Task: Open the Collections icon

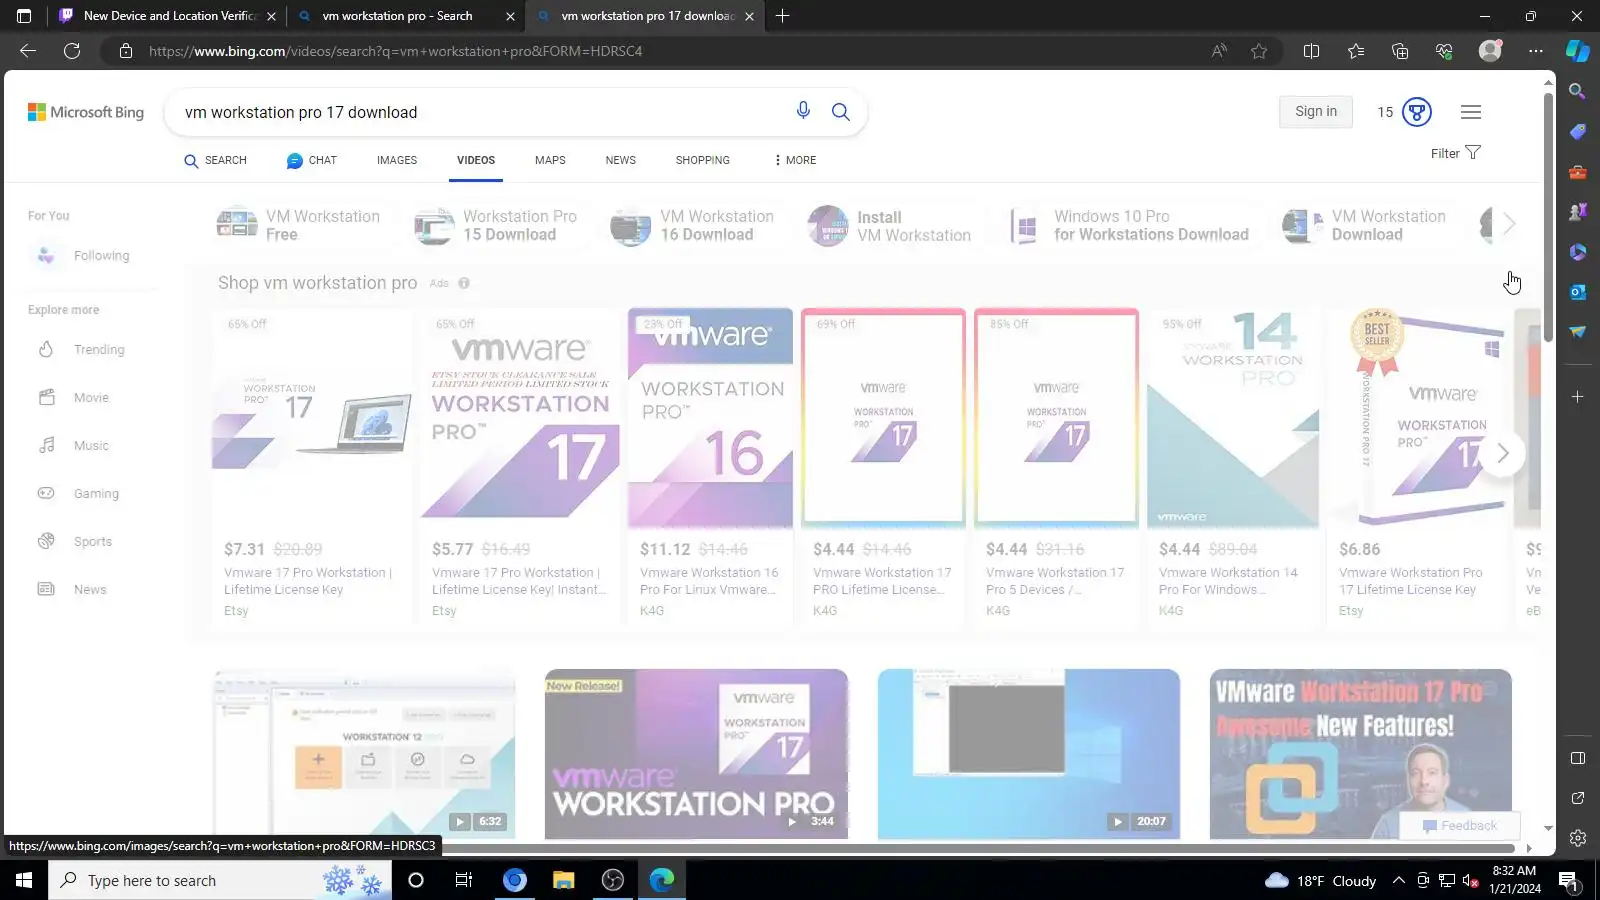Action: [1400, 51]
